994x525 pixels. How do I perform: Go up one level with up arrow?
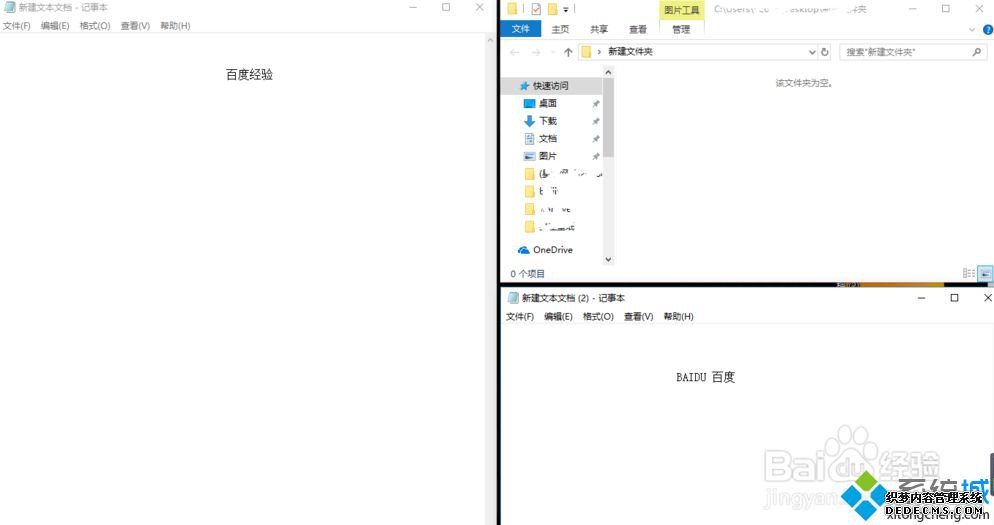coord(568,52)
